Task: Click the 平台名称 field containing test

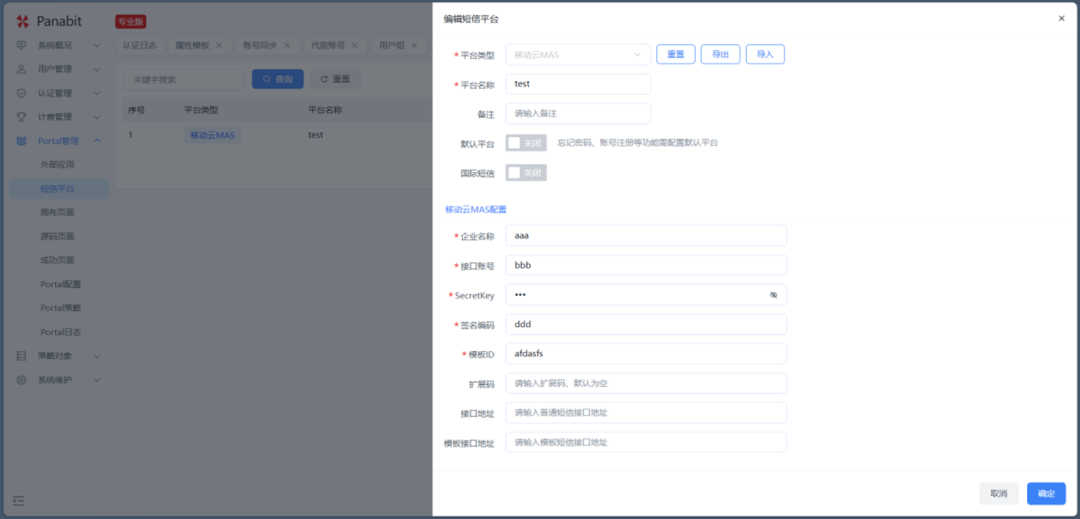Action: [578, 84]
